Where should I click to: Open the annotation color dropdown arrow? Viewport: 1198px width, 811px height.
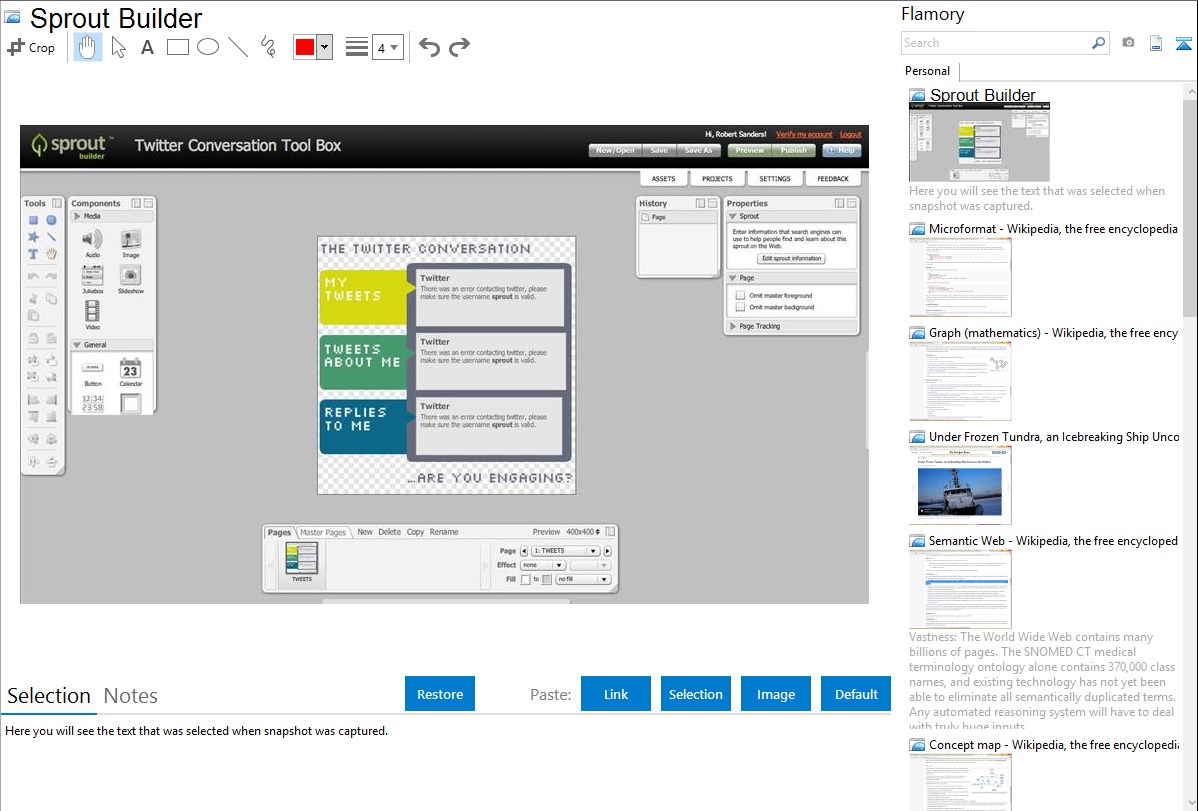(x=325, y=47)
